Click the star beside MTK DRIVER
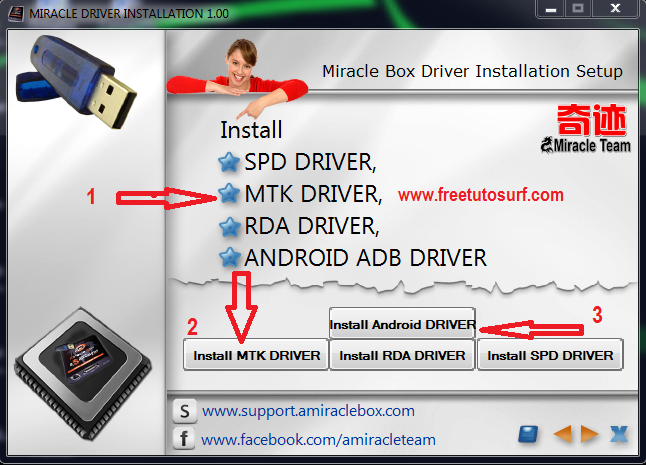The height and width of the screenshot is (465, 646). [229, 193]
